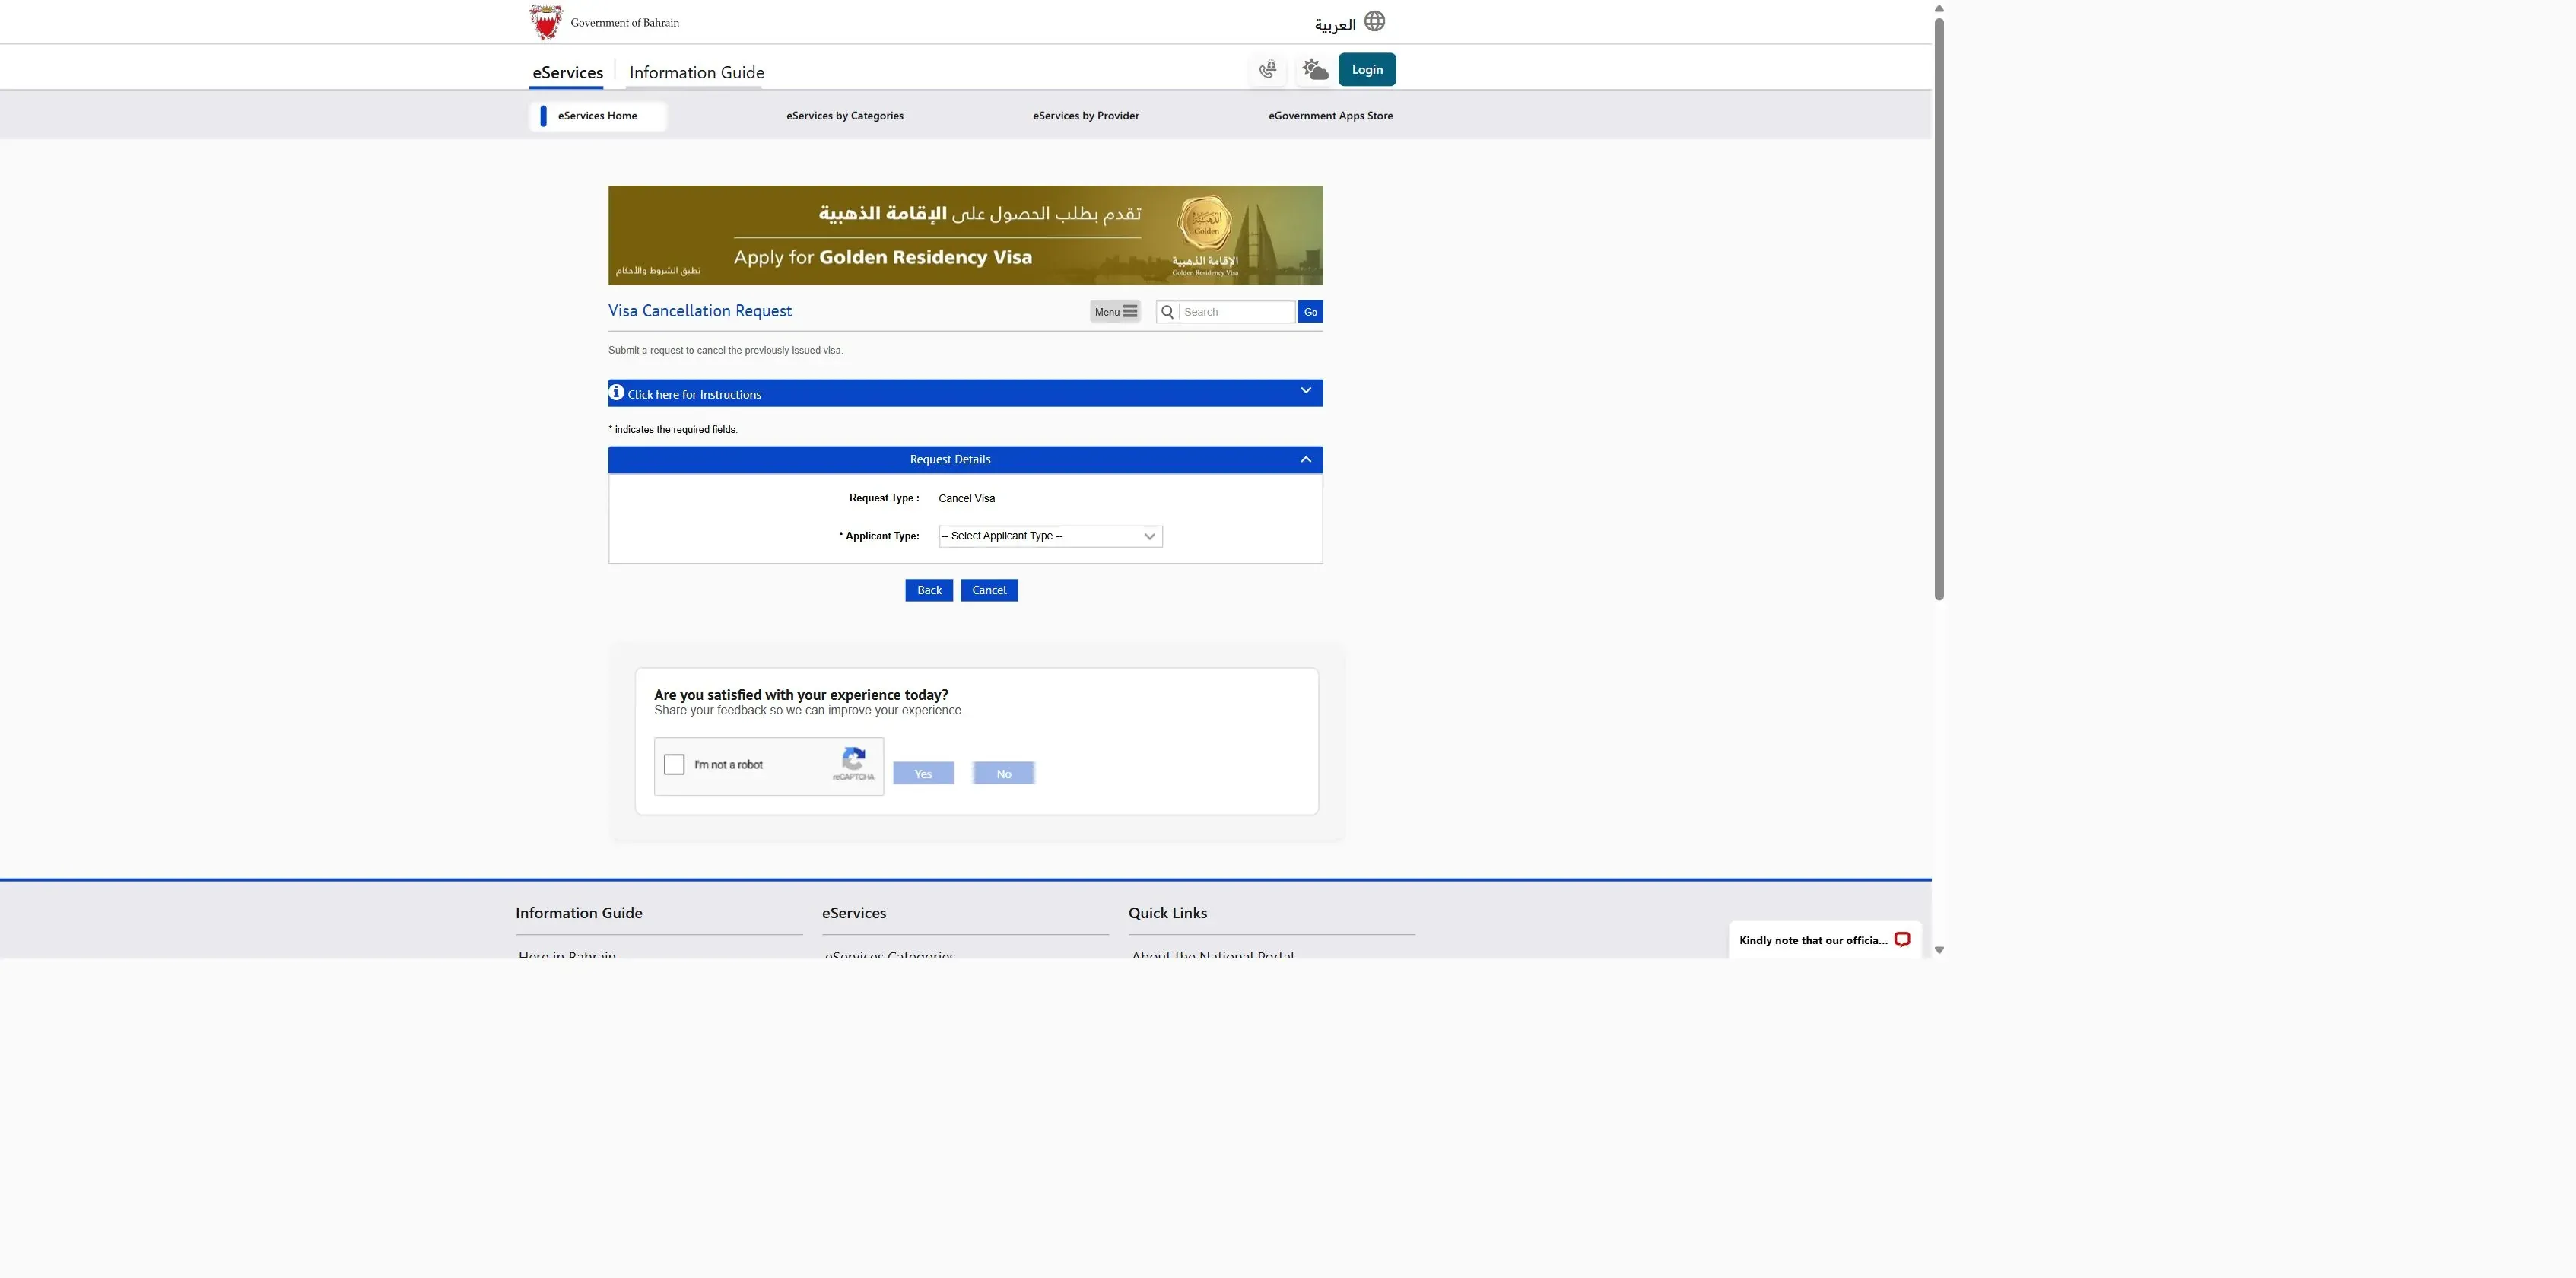
Task: Click the Menu hamburger icon
Action: click(1130, 312)
